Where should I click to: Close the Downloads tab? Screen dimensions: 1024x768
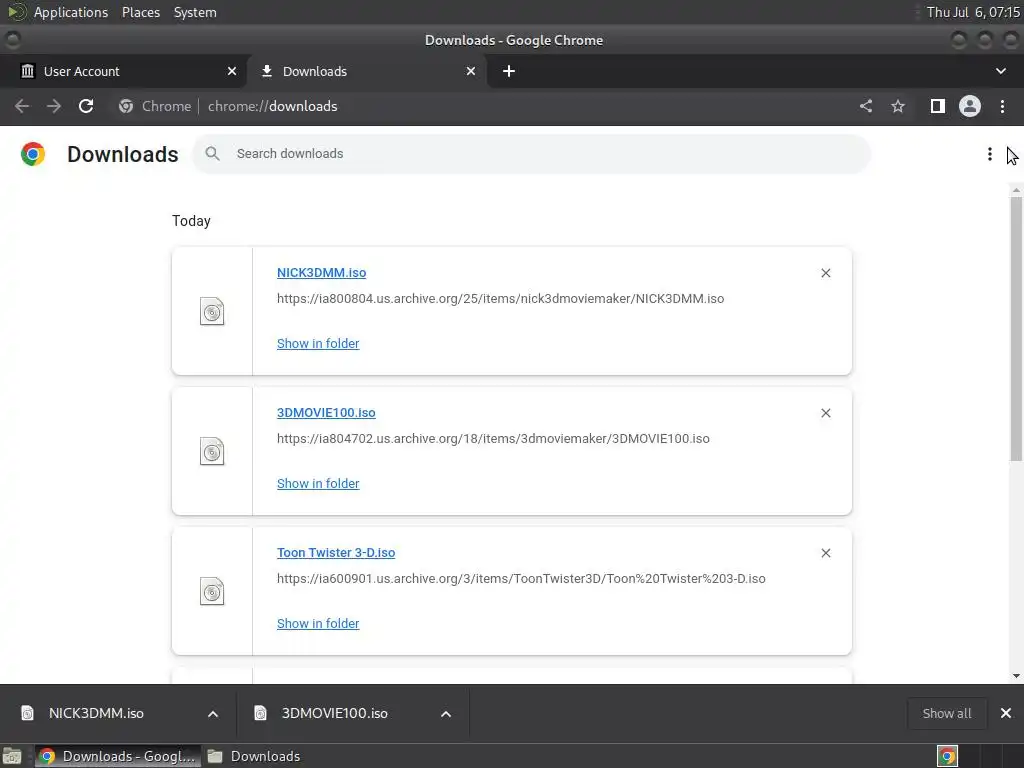pyautogui.click(x=471, y=71)
